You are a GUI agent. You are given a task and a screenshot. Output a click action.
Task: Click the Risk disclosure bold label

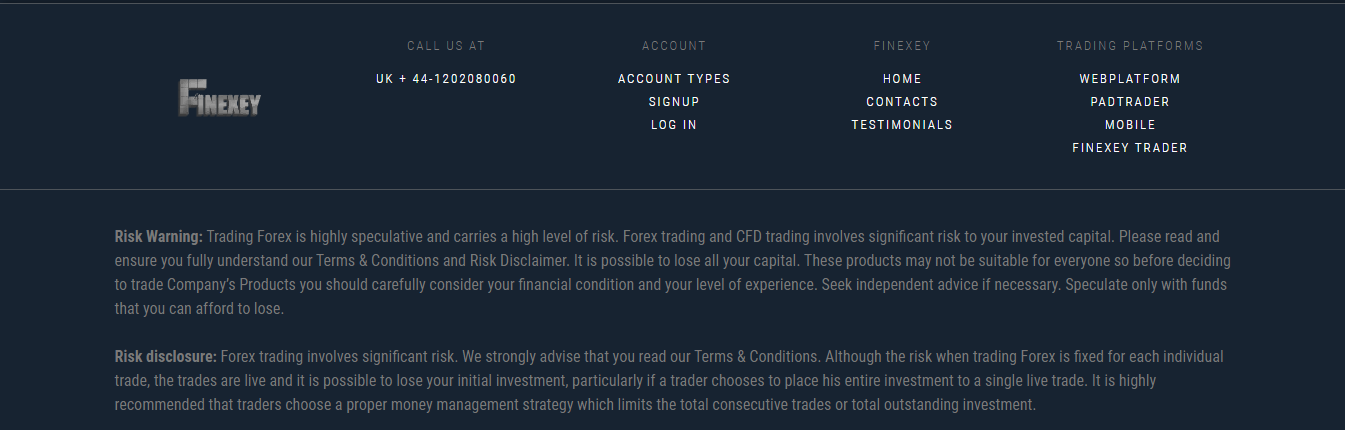pyautogui.click(x=166, y=357)
